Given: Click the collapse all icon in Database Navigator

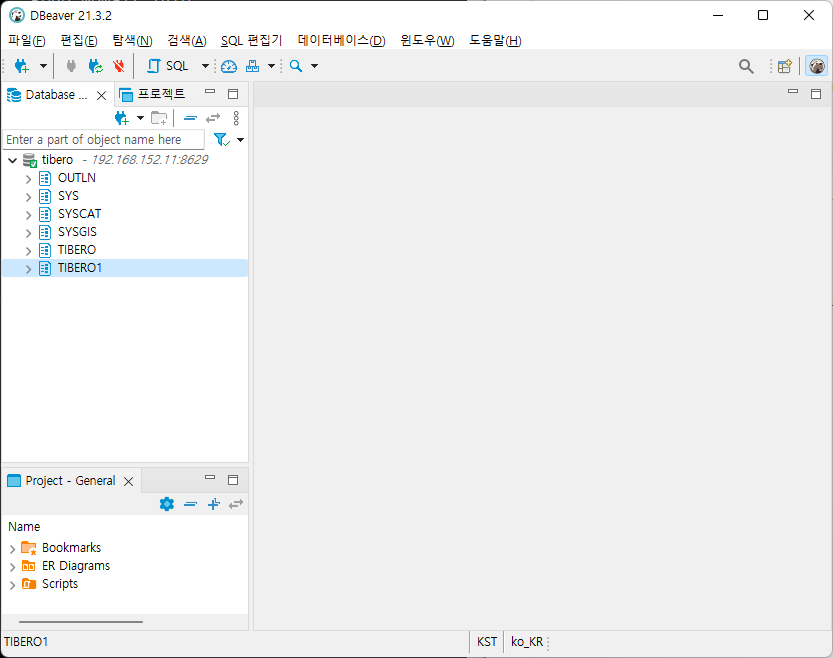Looking at the screenshot, I should tap(190, 118).
